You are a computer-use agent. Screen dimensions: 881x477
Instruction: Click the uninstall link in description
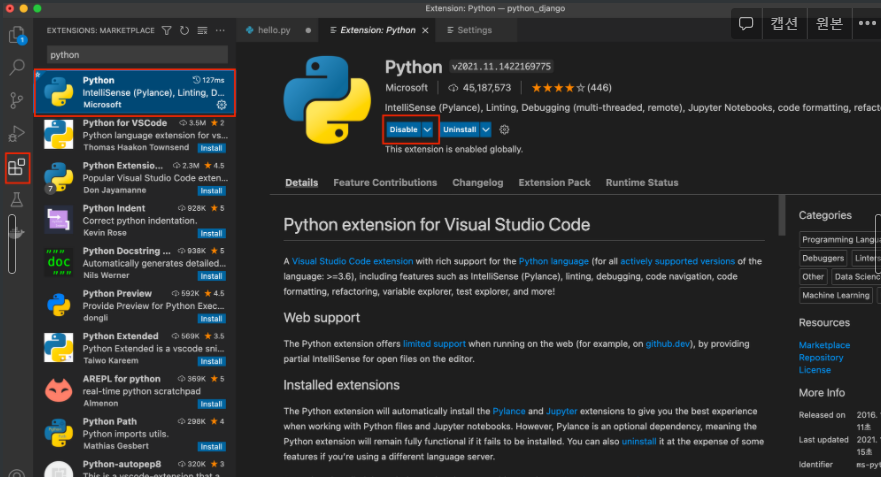[x=639, y=442]
